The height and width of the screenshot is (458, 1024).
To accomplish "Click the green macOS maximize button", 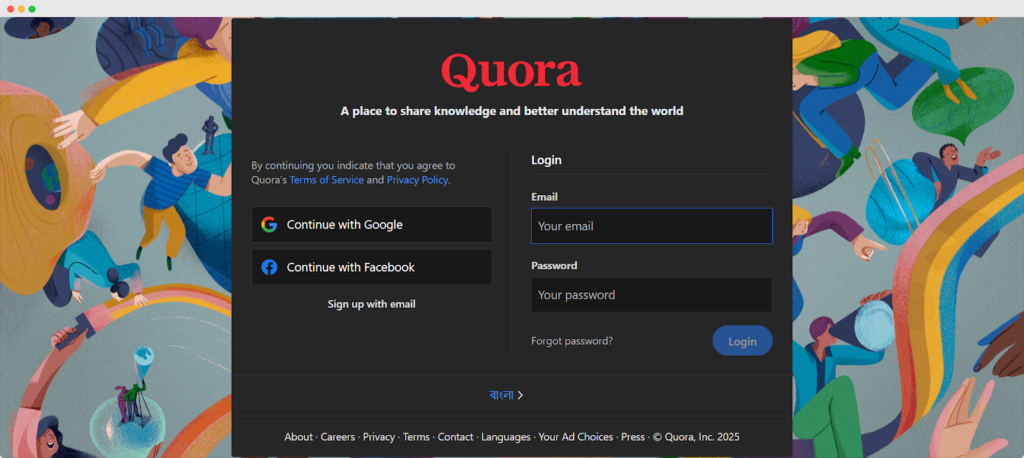I will click(x=32, y=8).
